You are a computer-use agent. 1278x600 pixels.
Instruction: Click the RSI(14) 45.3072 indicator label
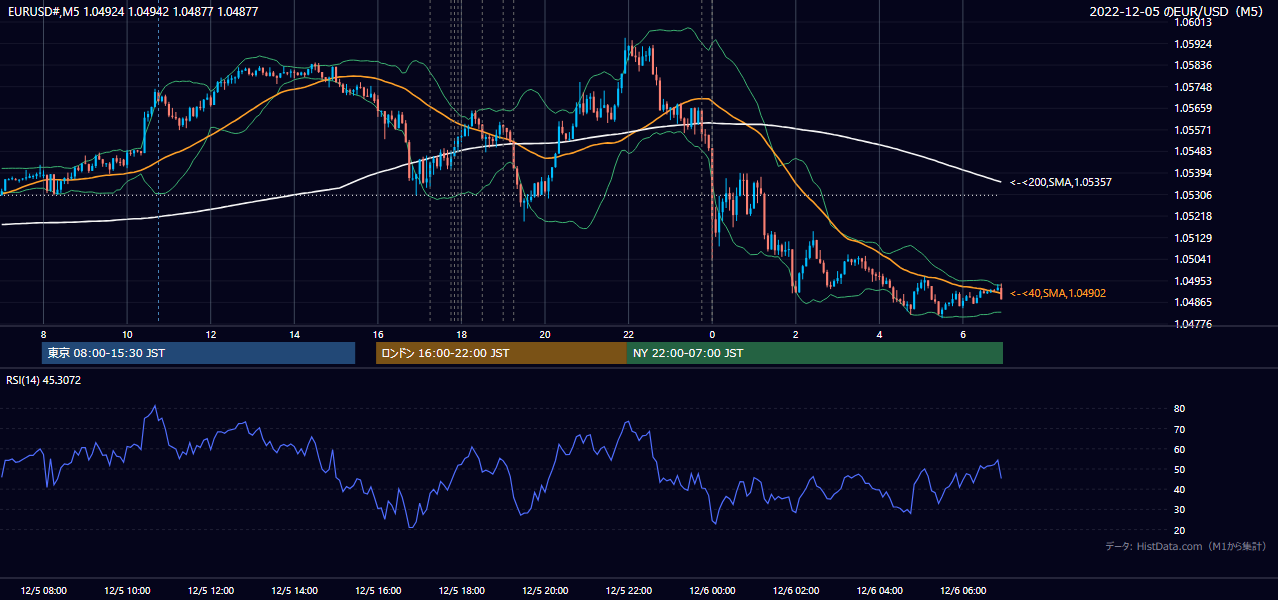[43, 380]
